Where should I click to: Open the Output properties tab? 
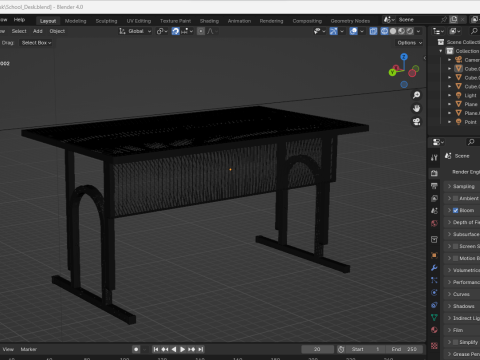[x=434, y=186]
